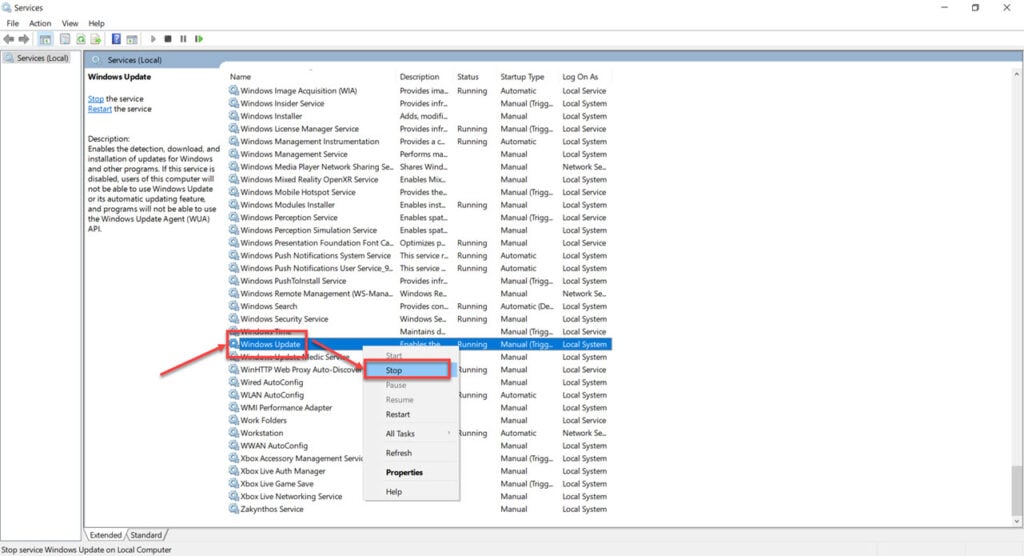
Task: Select the Windows Mobile Hotspot Service row
Action: click(x=419, y=192)
